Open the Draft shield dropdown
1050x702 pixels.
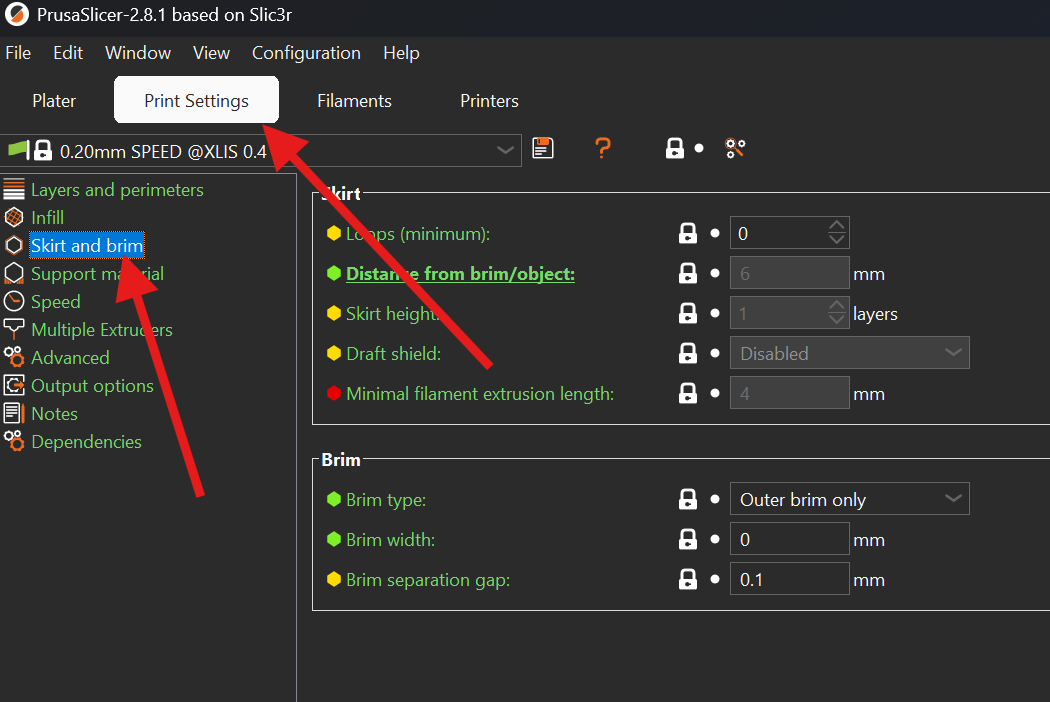849,354
